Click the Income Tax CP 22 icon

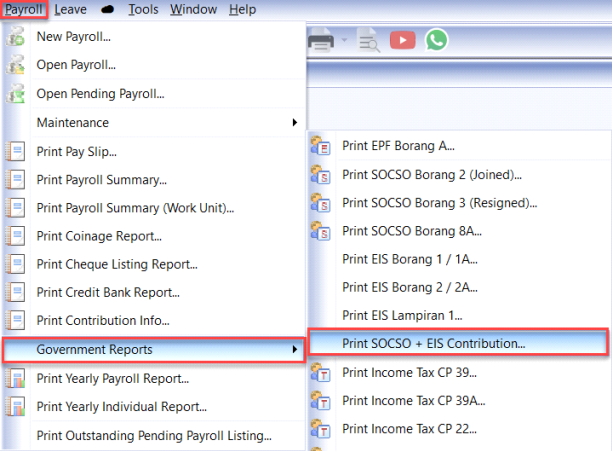click(x=321, y=429)
